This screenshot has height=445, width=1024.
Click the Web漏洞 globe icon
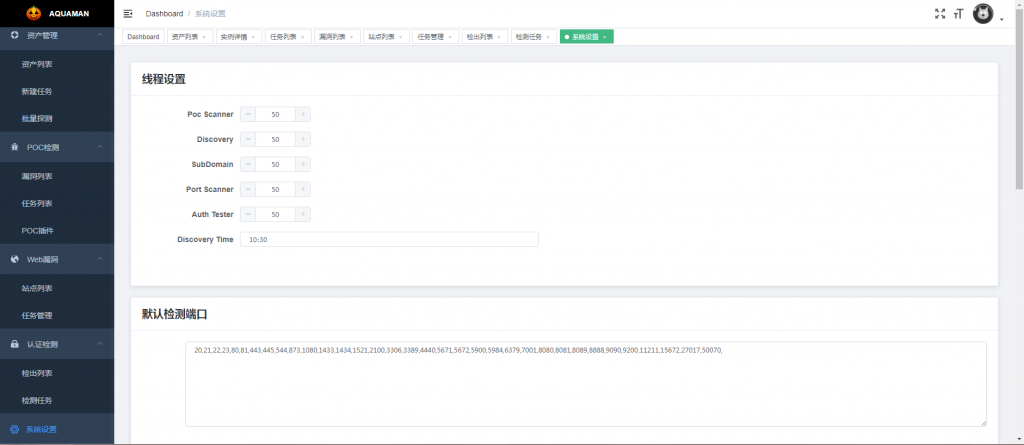(14, 259)
